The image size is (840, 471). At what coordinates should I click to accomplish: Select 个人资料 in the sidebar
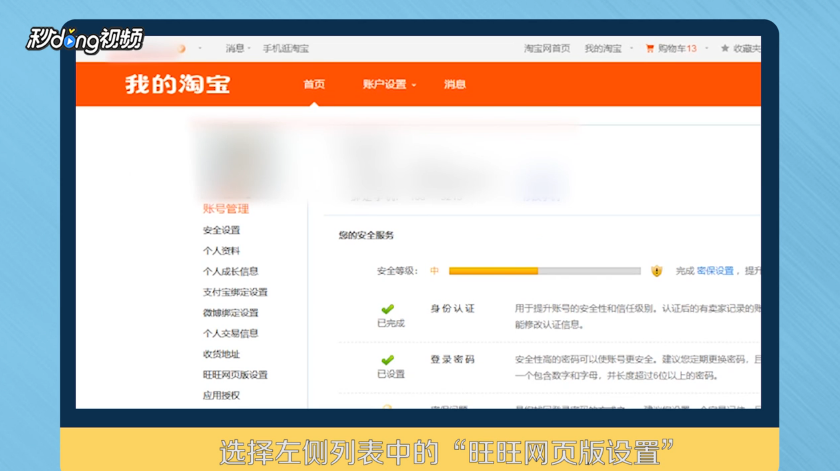click(221, 251)
